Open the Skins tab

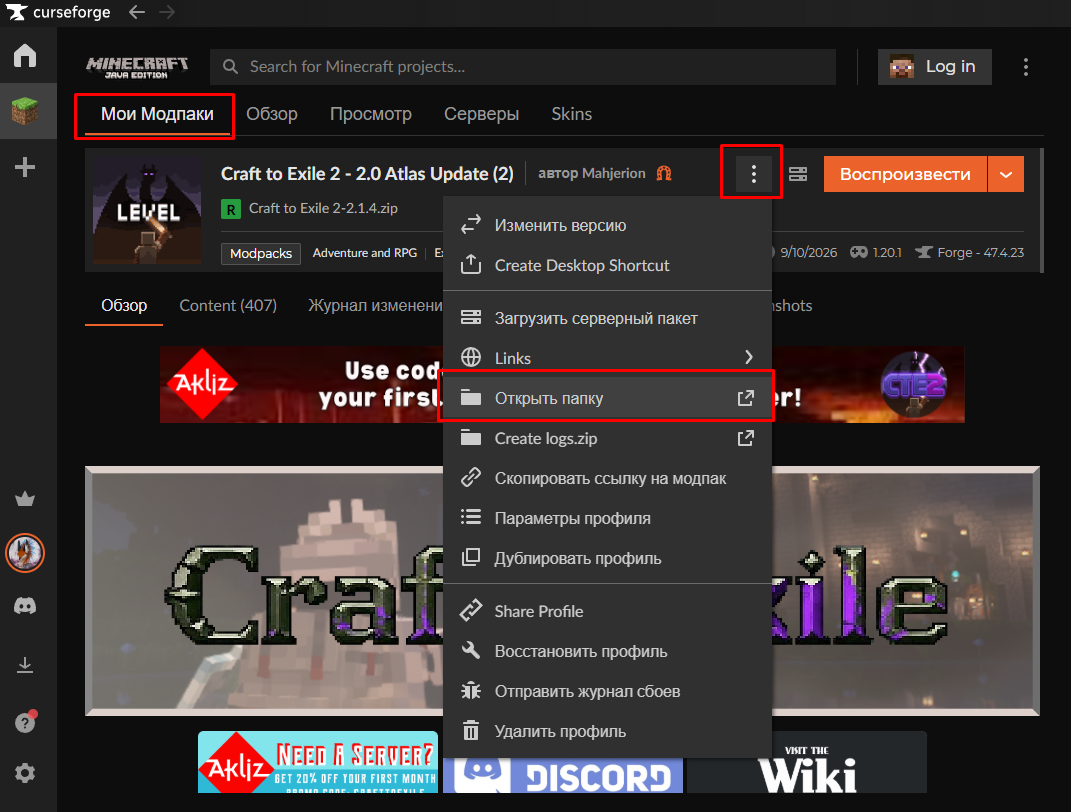572,114
